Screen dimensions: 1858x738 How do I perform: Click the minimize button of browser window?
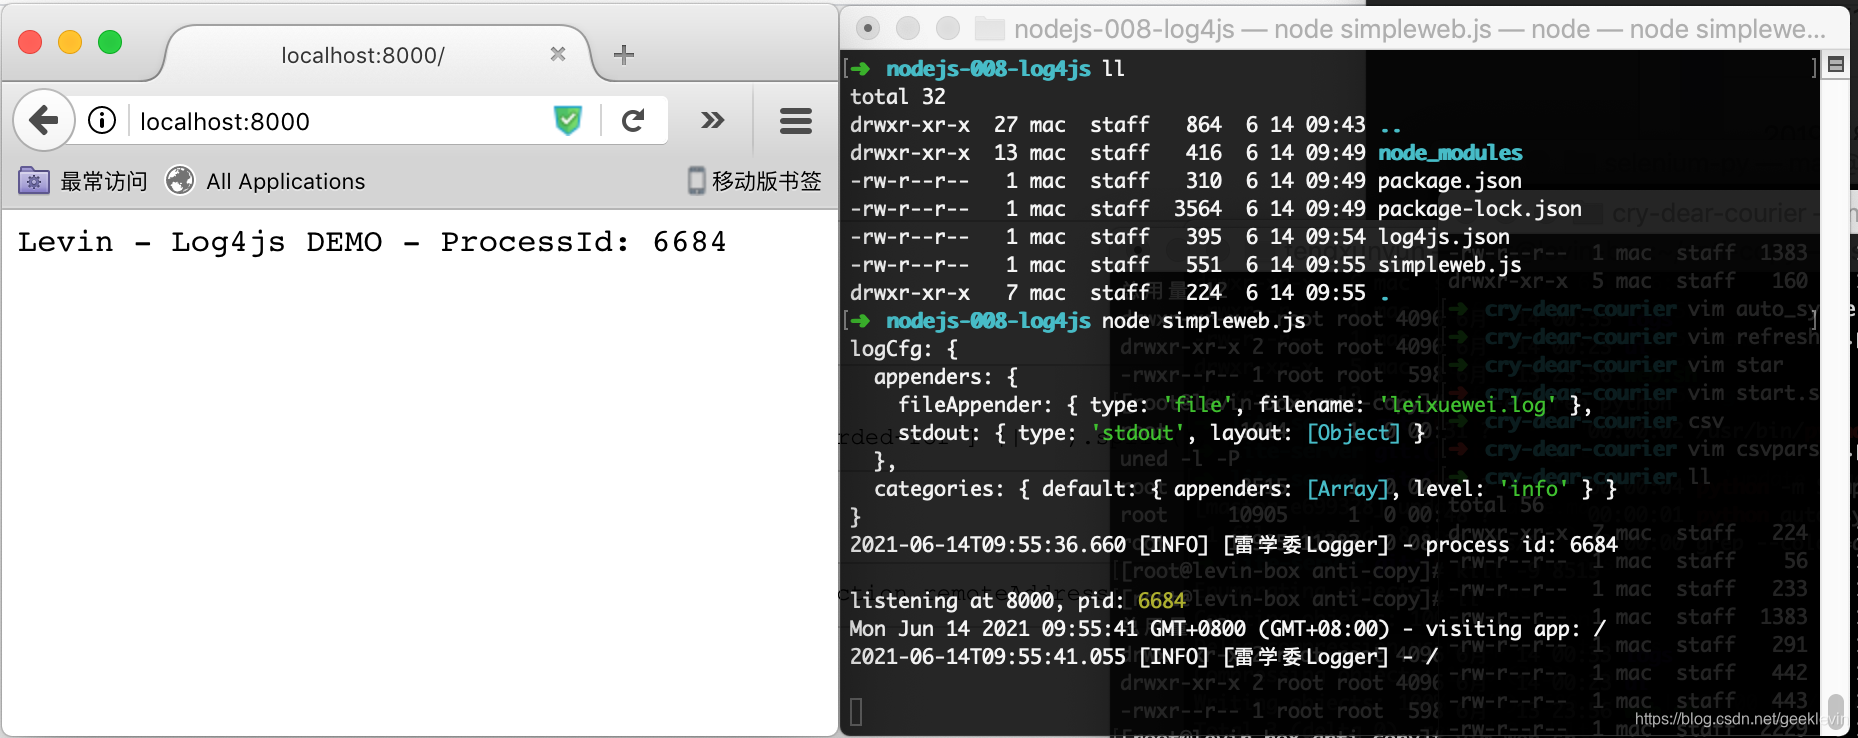pos(70,42)
